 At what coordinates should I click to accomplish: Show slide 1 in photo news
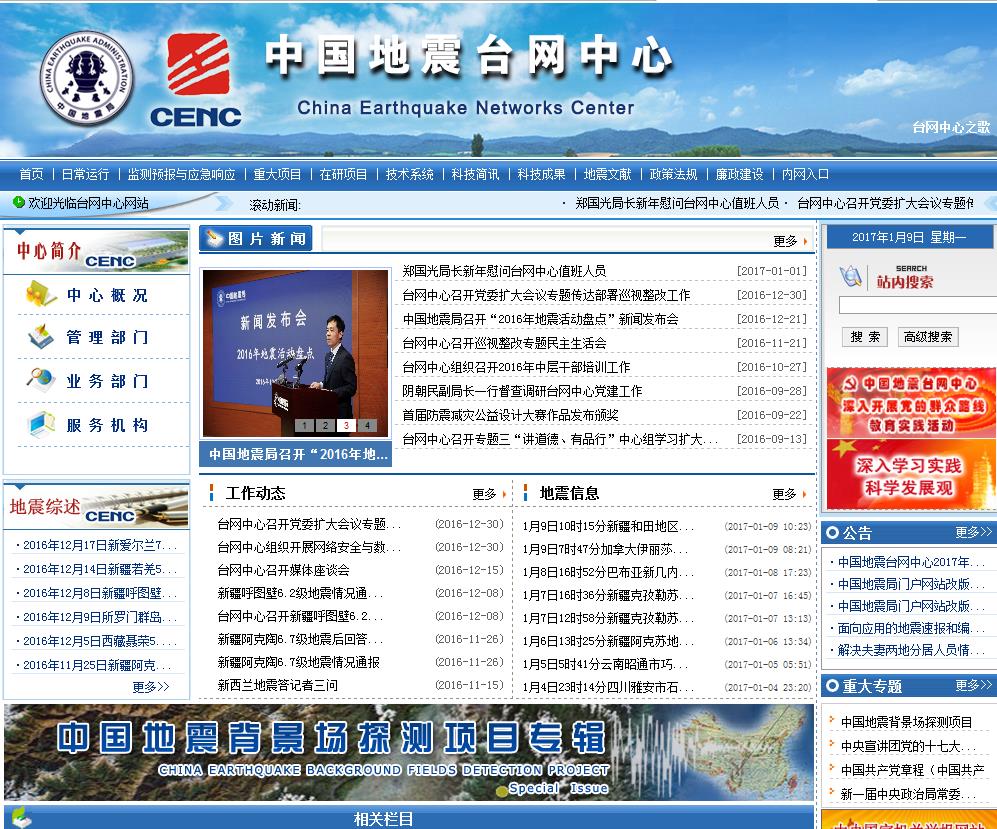304,425
